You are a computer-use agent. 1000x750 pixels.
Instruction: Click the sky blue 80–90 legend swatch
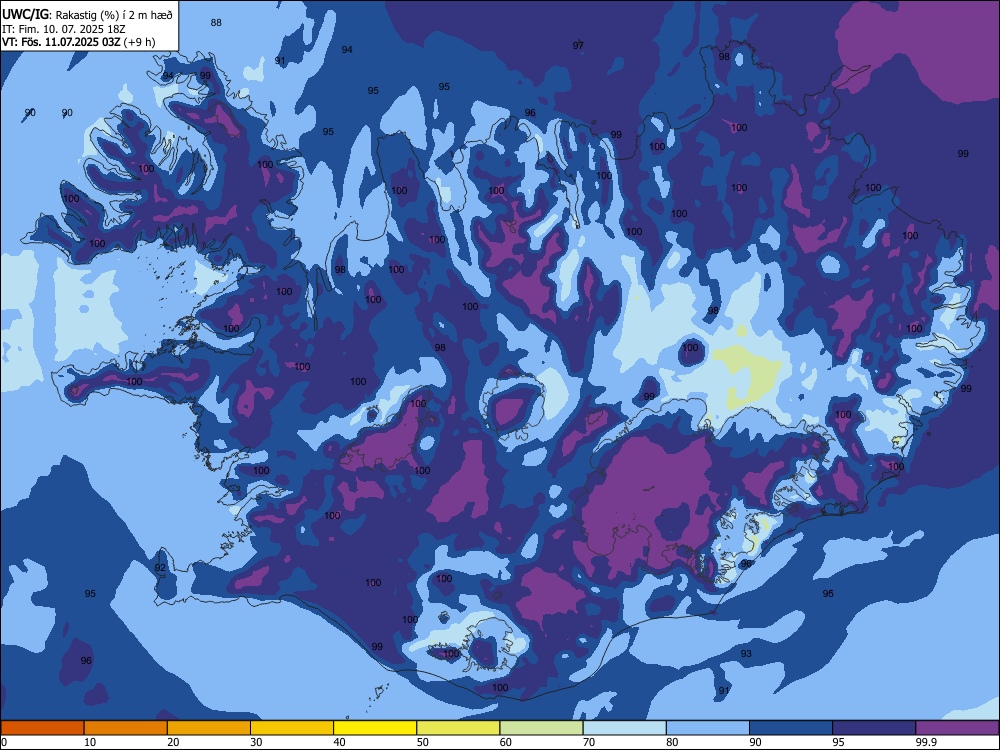pos(708,728)
